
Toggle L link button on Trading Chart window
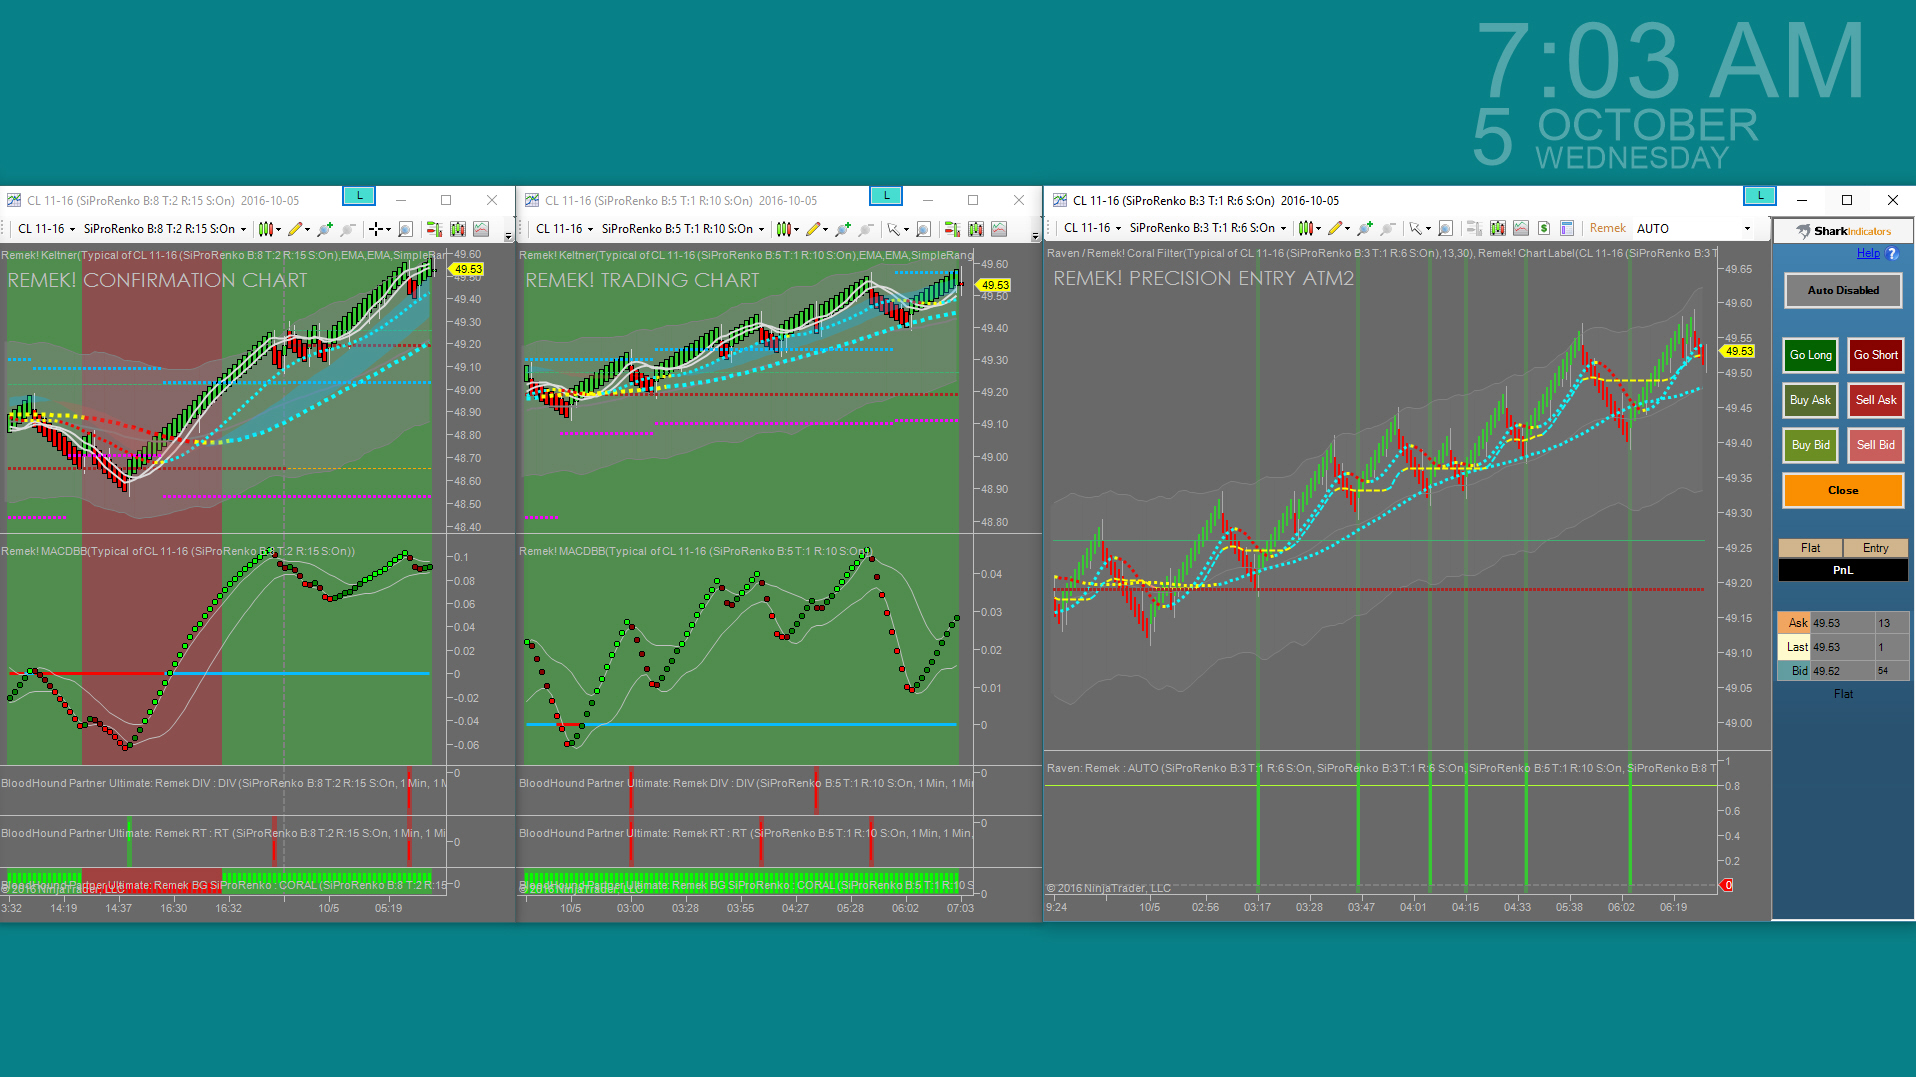(886, 196)
